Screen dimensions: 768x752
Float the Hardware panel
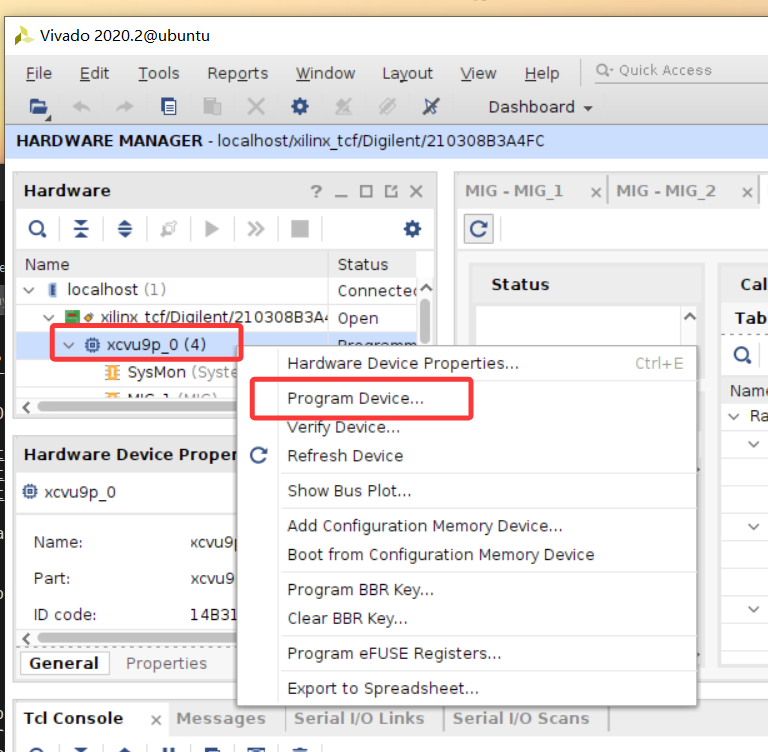tap(391, 191)
